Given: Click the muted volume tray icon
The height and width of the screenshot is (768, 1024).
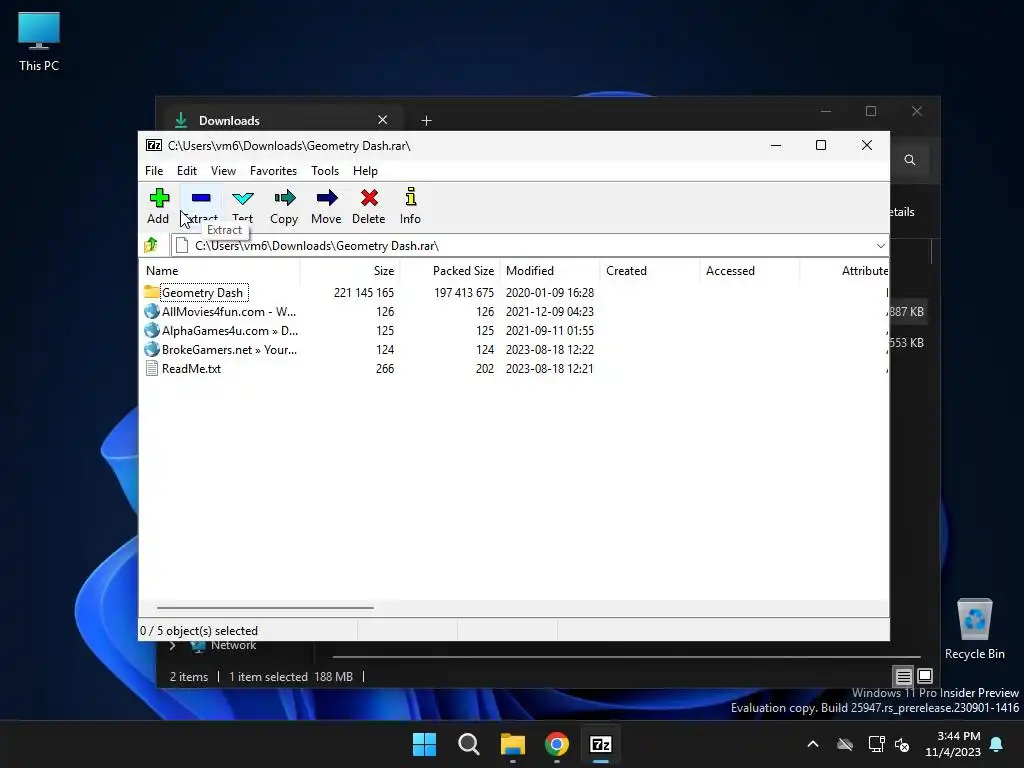Looking at the screenshot, I should [x=903, y=744].
